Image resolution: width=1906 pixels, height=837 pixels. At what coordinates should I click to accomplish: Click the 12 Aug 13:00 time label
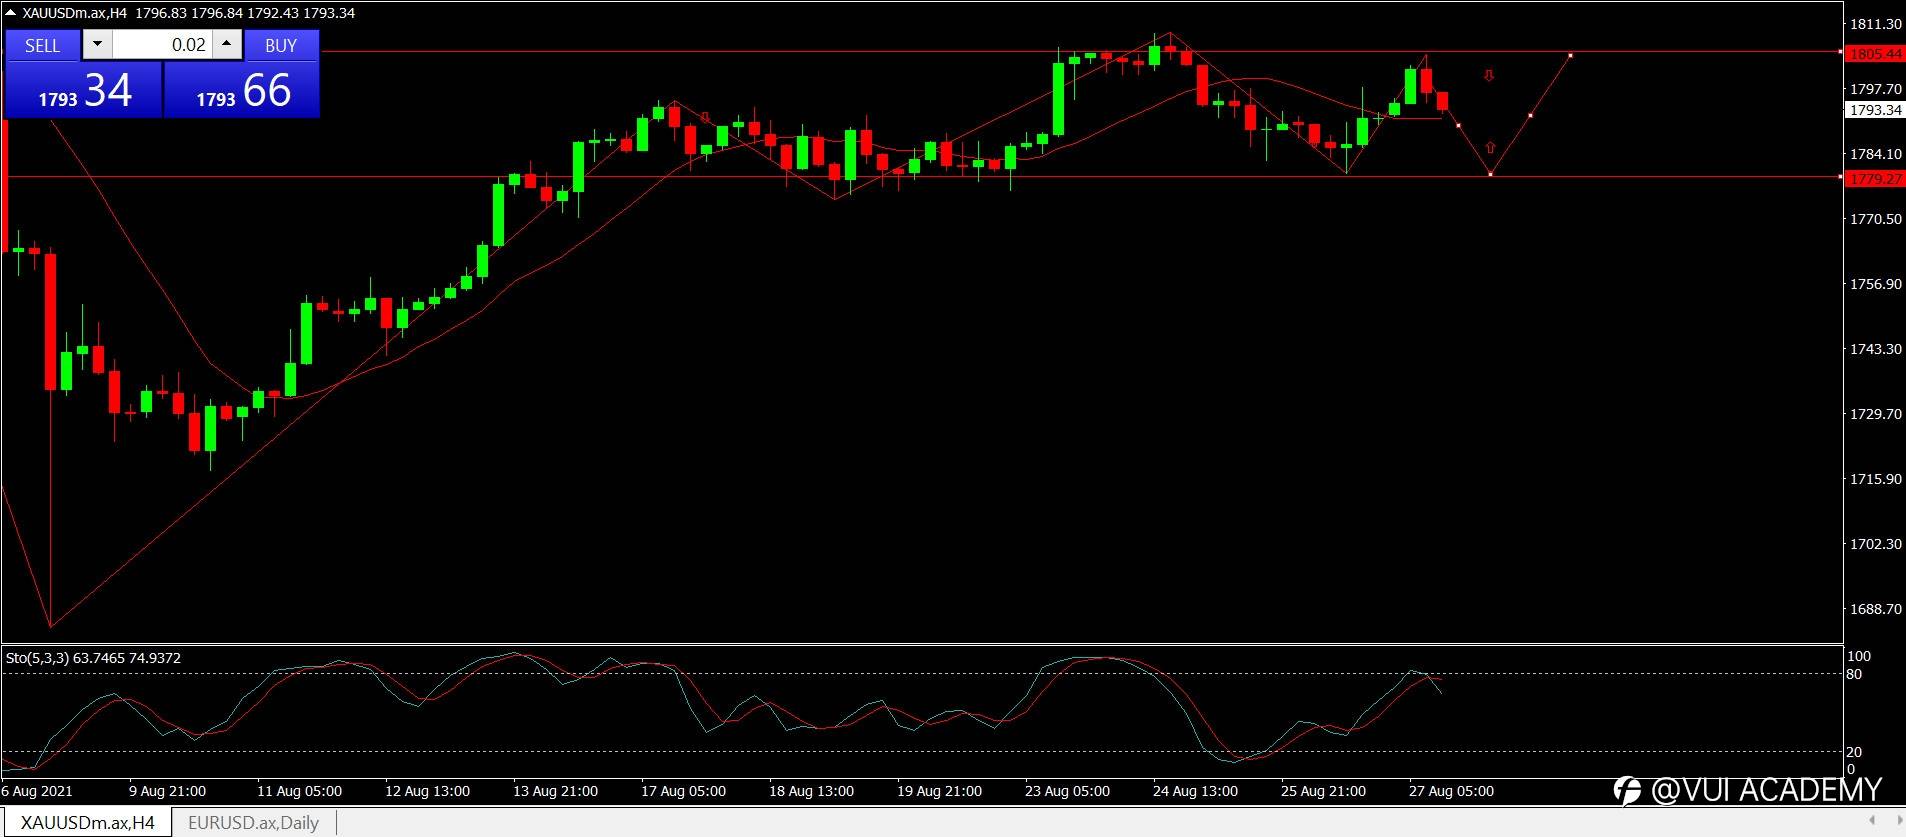coord(427,791)
